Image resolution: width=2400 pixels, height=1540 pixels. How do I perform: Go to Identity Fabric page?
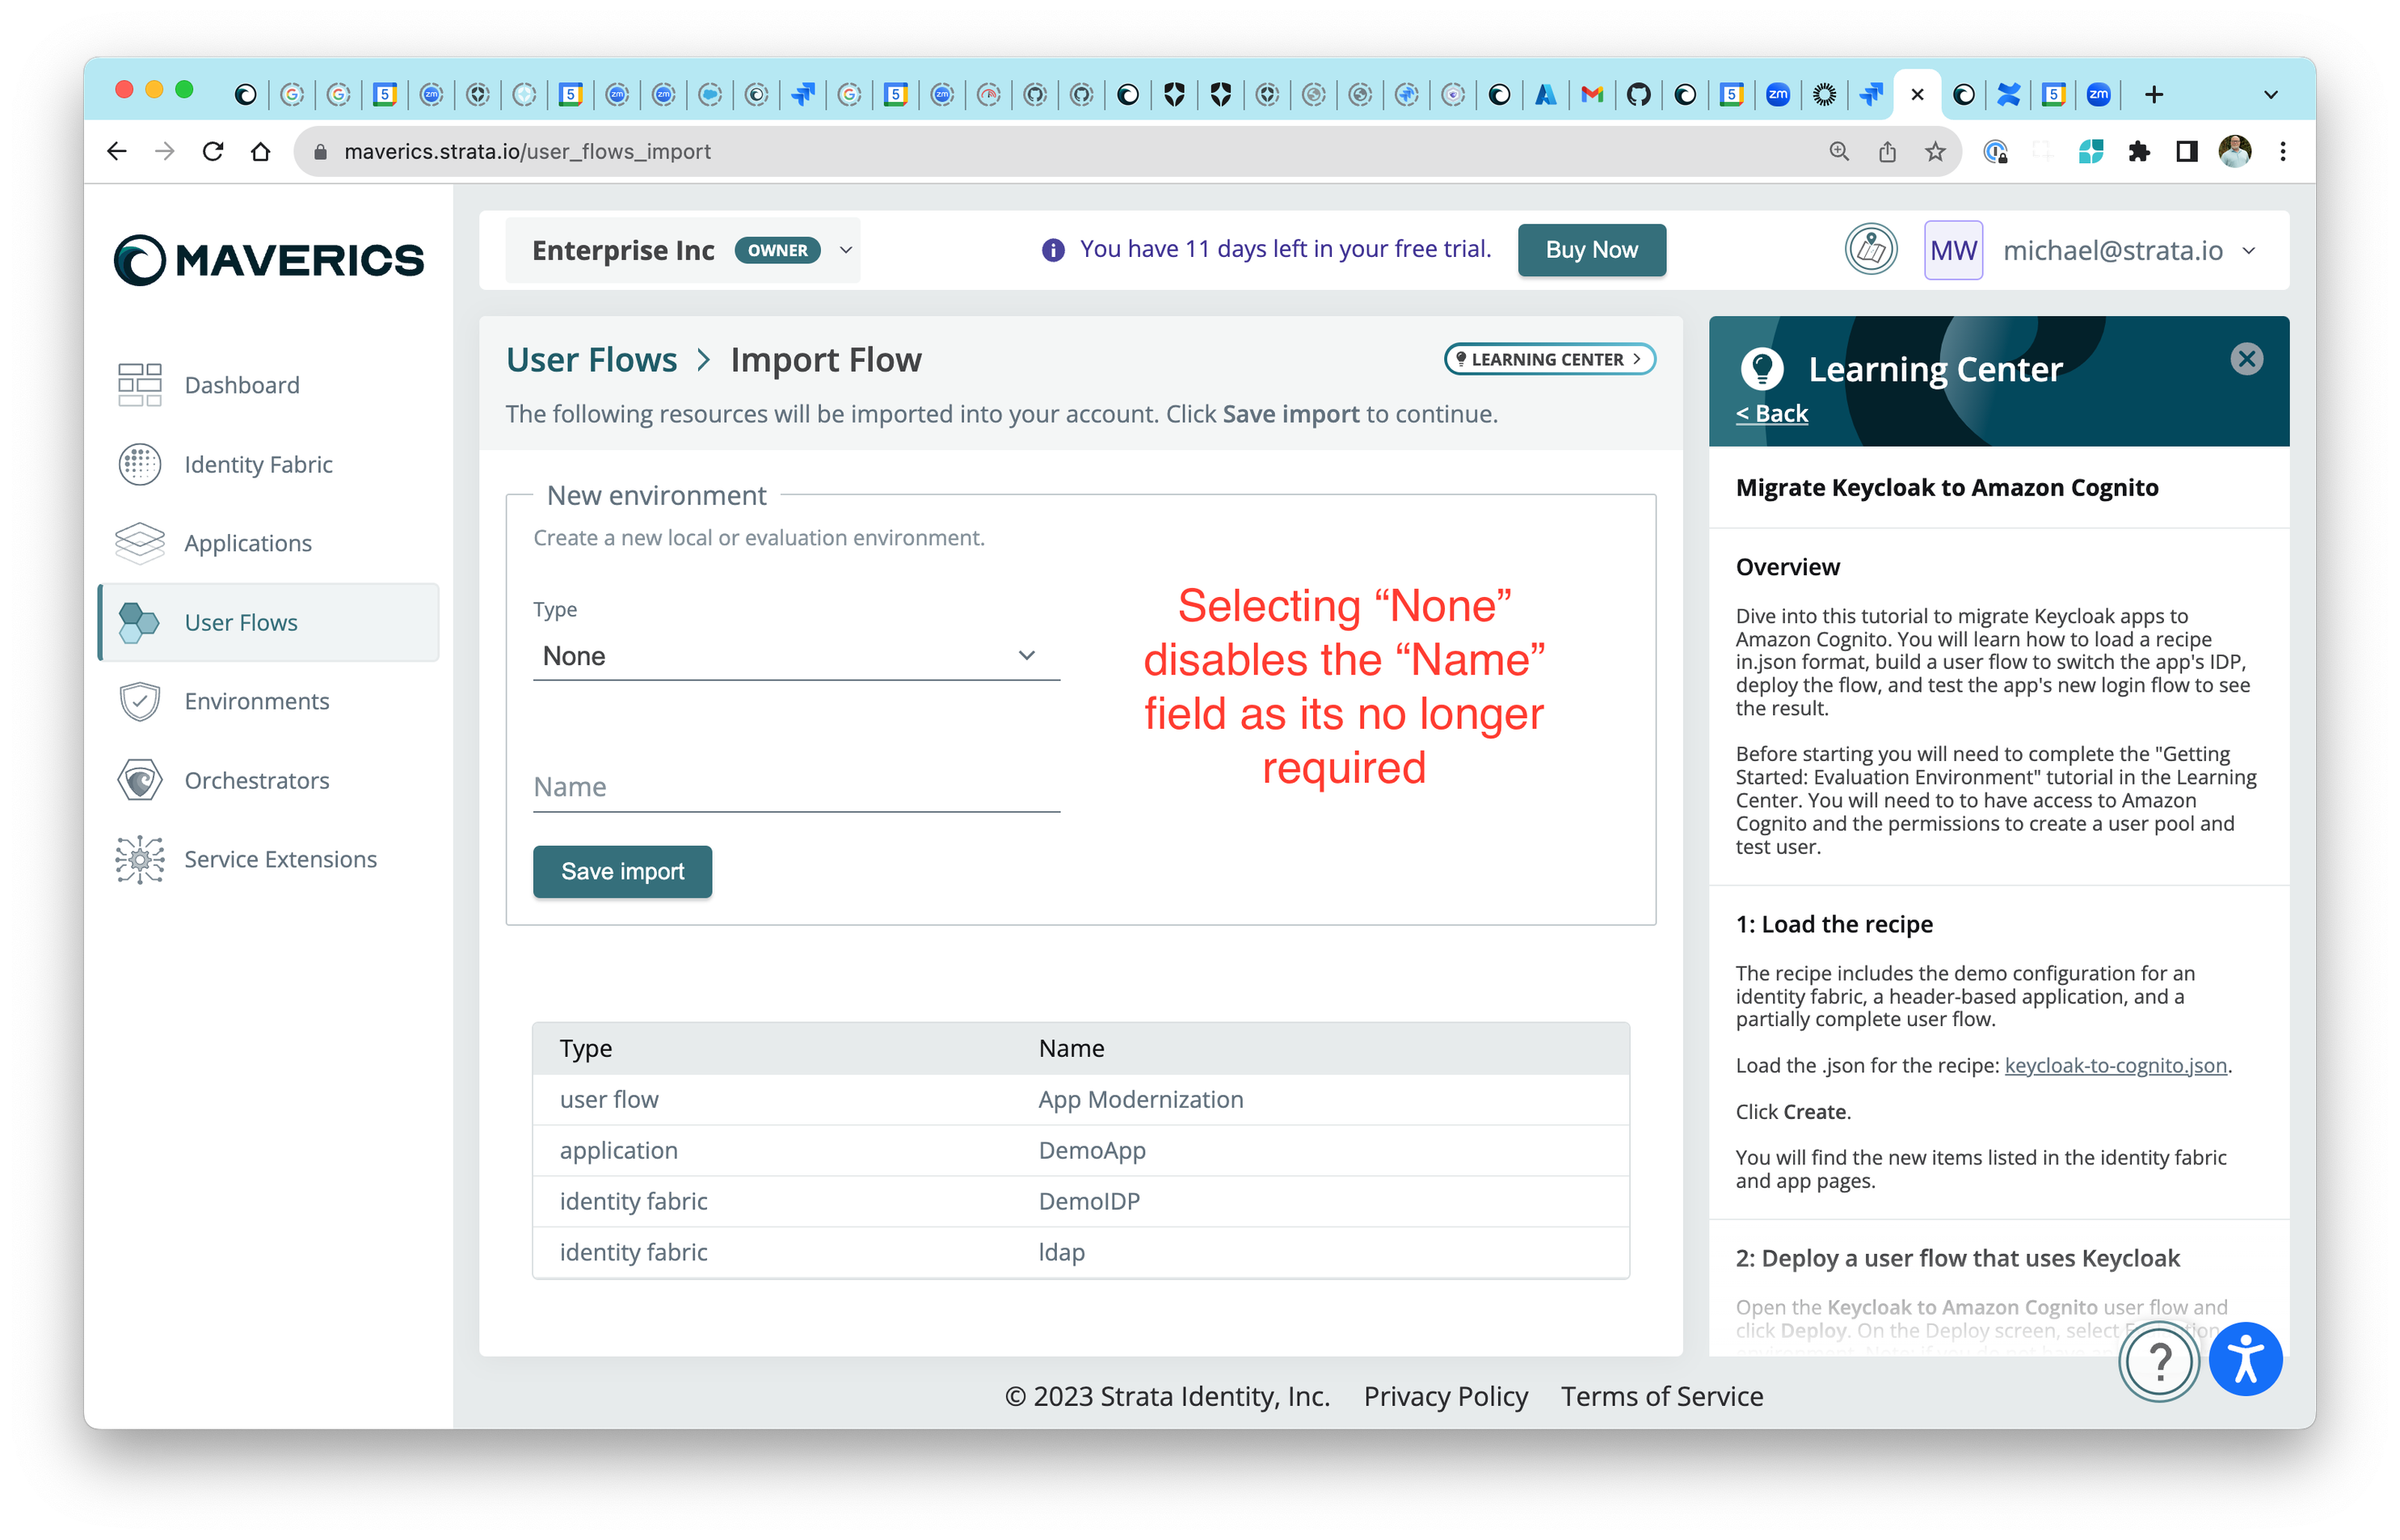[x=258, y=464]
